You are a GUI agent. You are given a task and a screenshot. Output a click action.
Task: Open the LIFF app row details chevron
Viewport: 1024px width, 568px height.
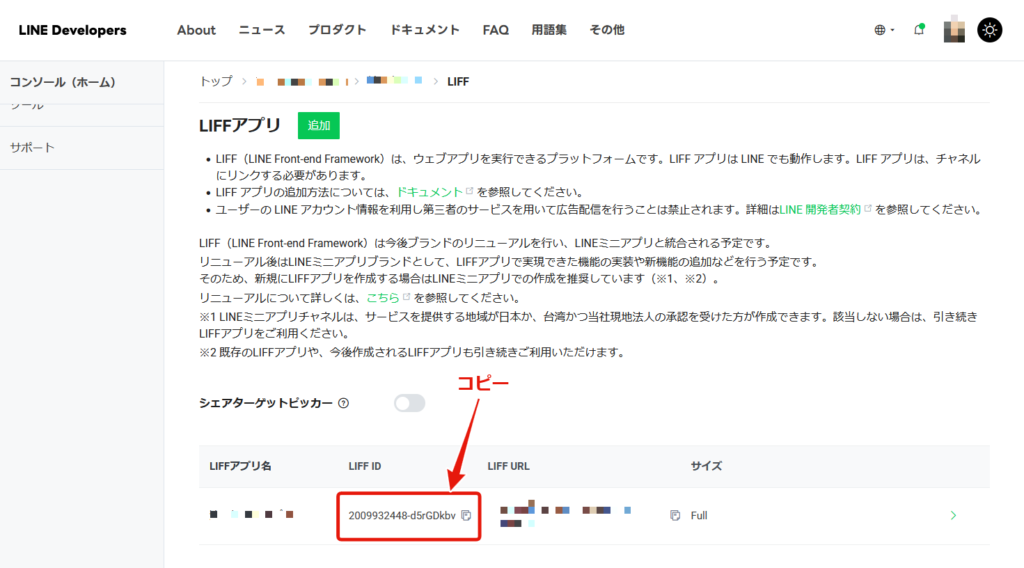pos(953,516)
